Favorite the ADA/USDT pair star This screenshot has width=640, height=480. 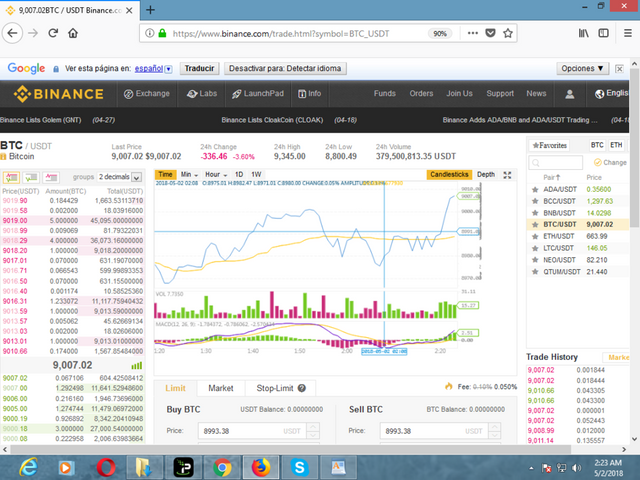point(535,189)
